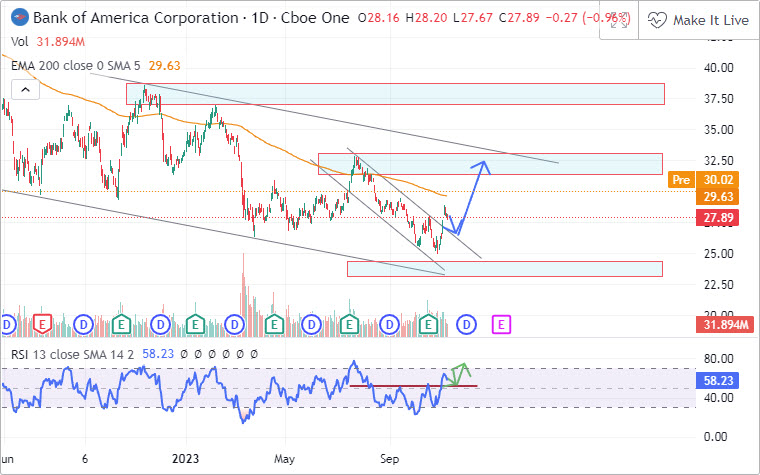Select the bottom blue support zone rectangle
This screenshot has height=475, width=760.
point(505,268)
